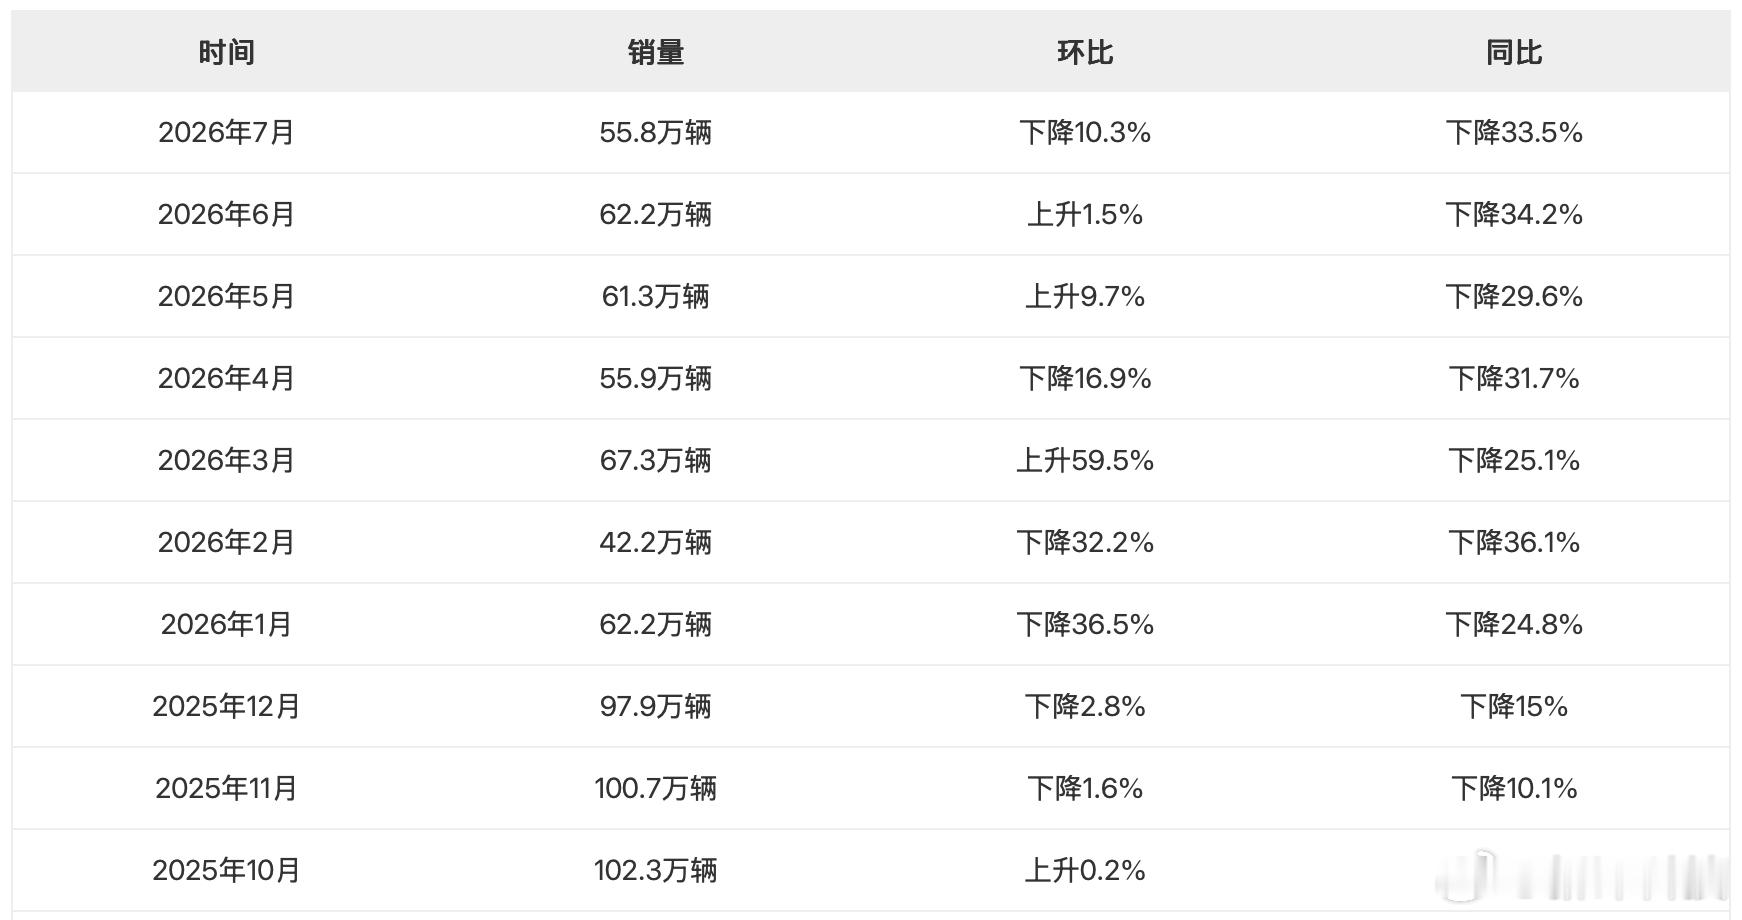Select the 55.8万辆 sales cell
1742x920 pixels.
tap(656, 132)
